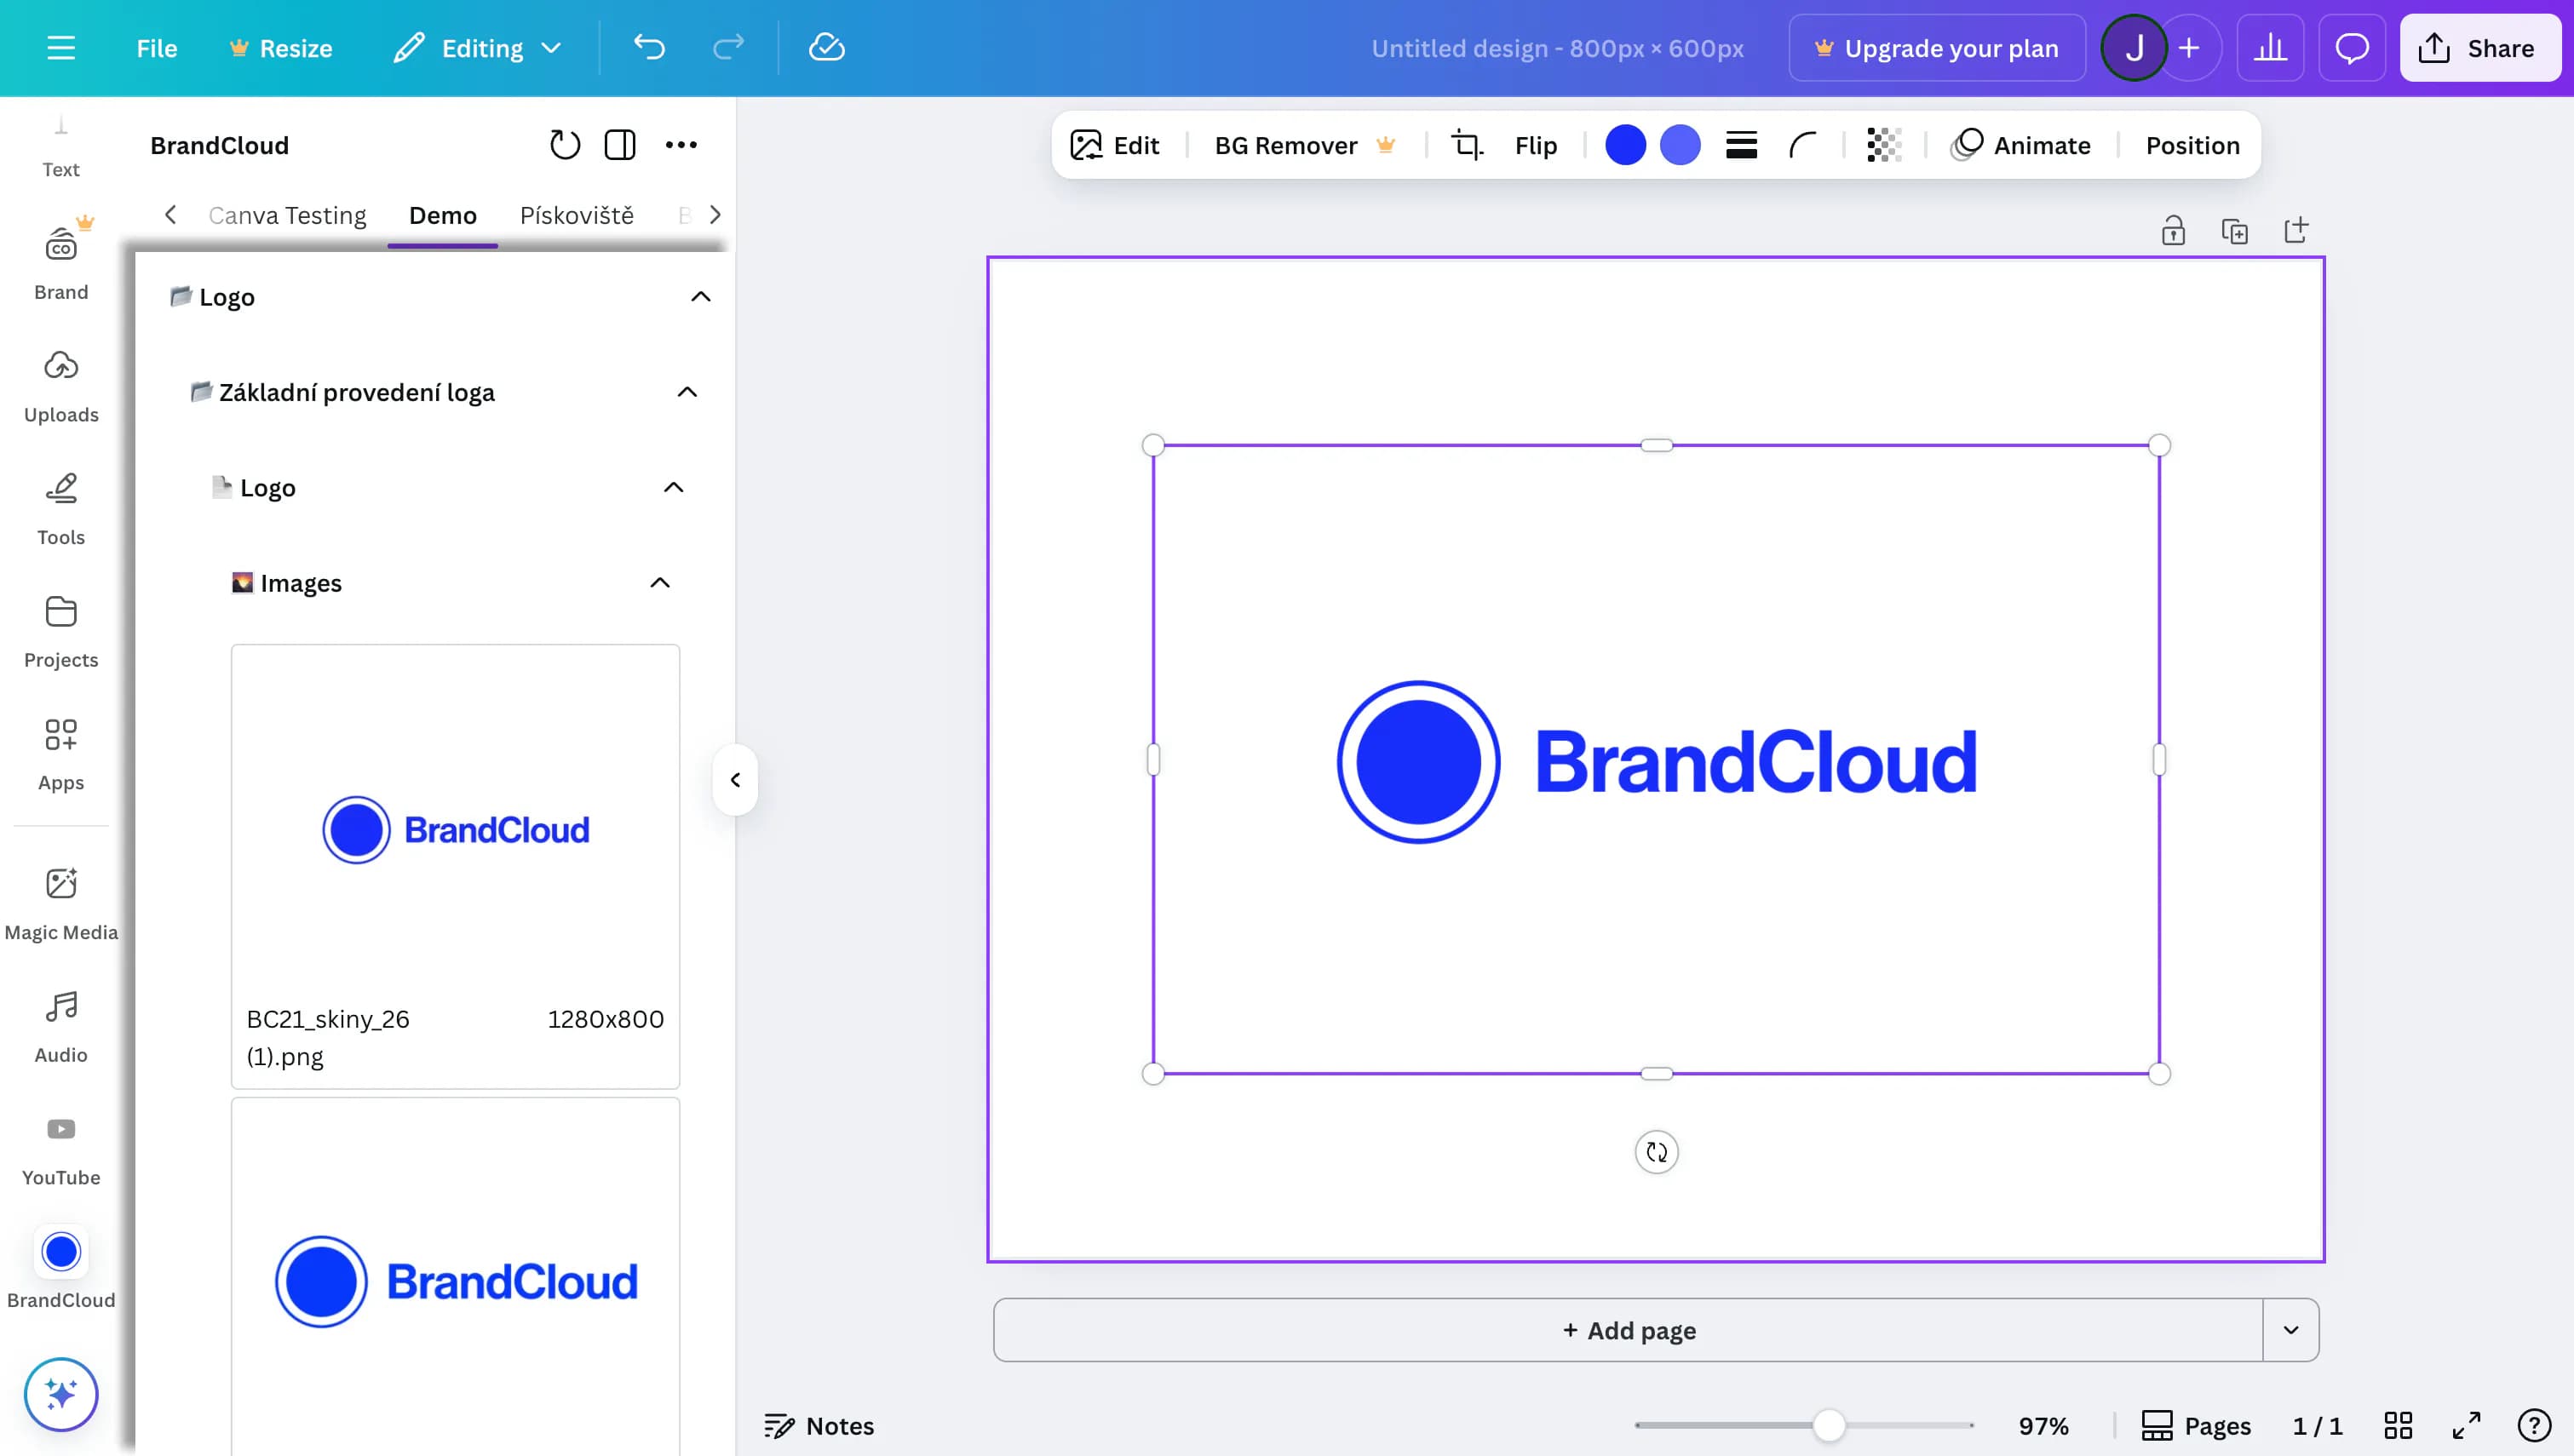Open the transparency checkerboard icon
2574x1456 pixels.
click(x=1883, y=146)
